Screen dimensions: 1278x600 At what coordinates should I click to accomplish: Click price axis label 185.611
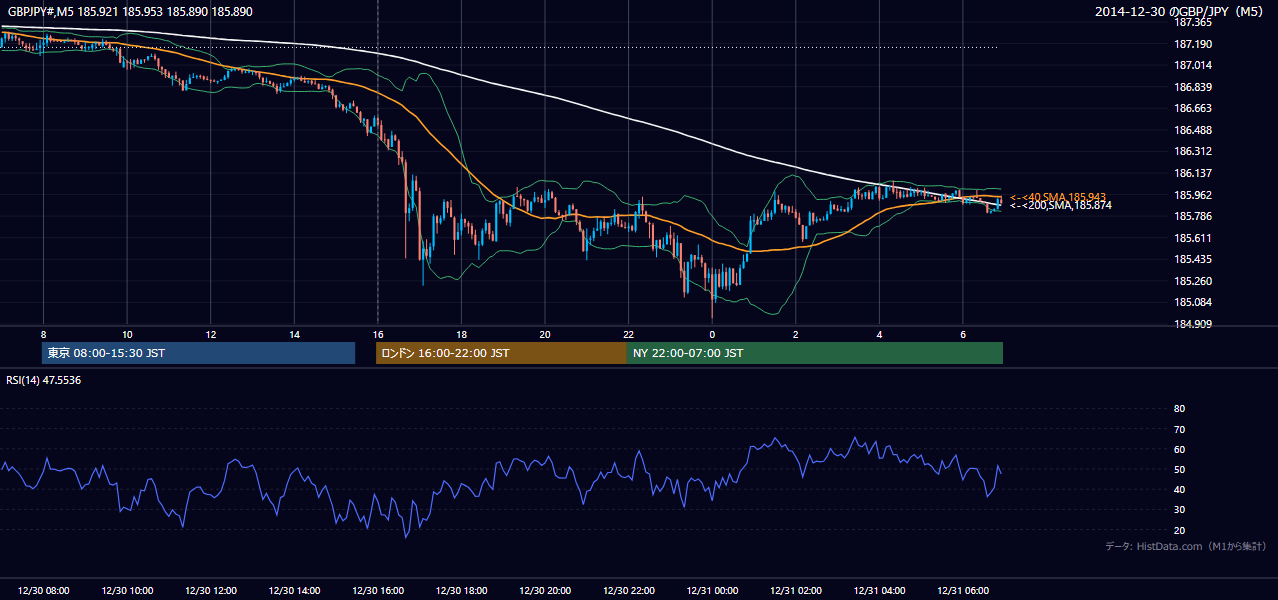pyautogui.click(x=1192, y=238)
